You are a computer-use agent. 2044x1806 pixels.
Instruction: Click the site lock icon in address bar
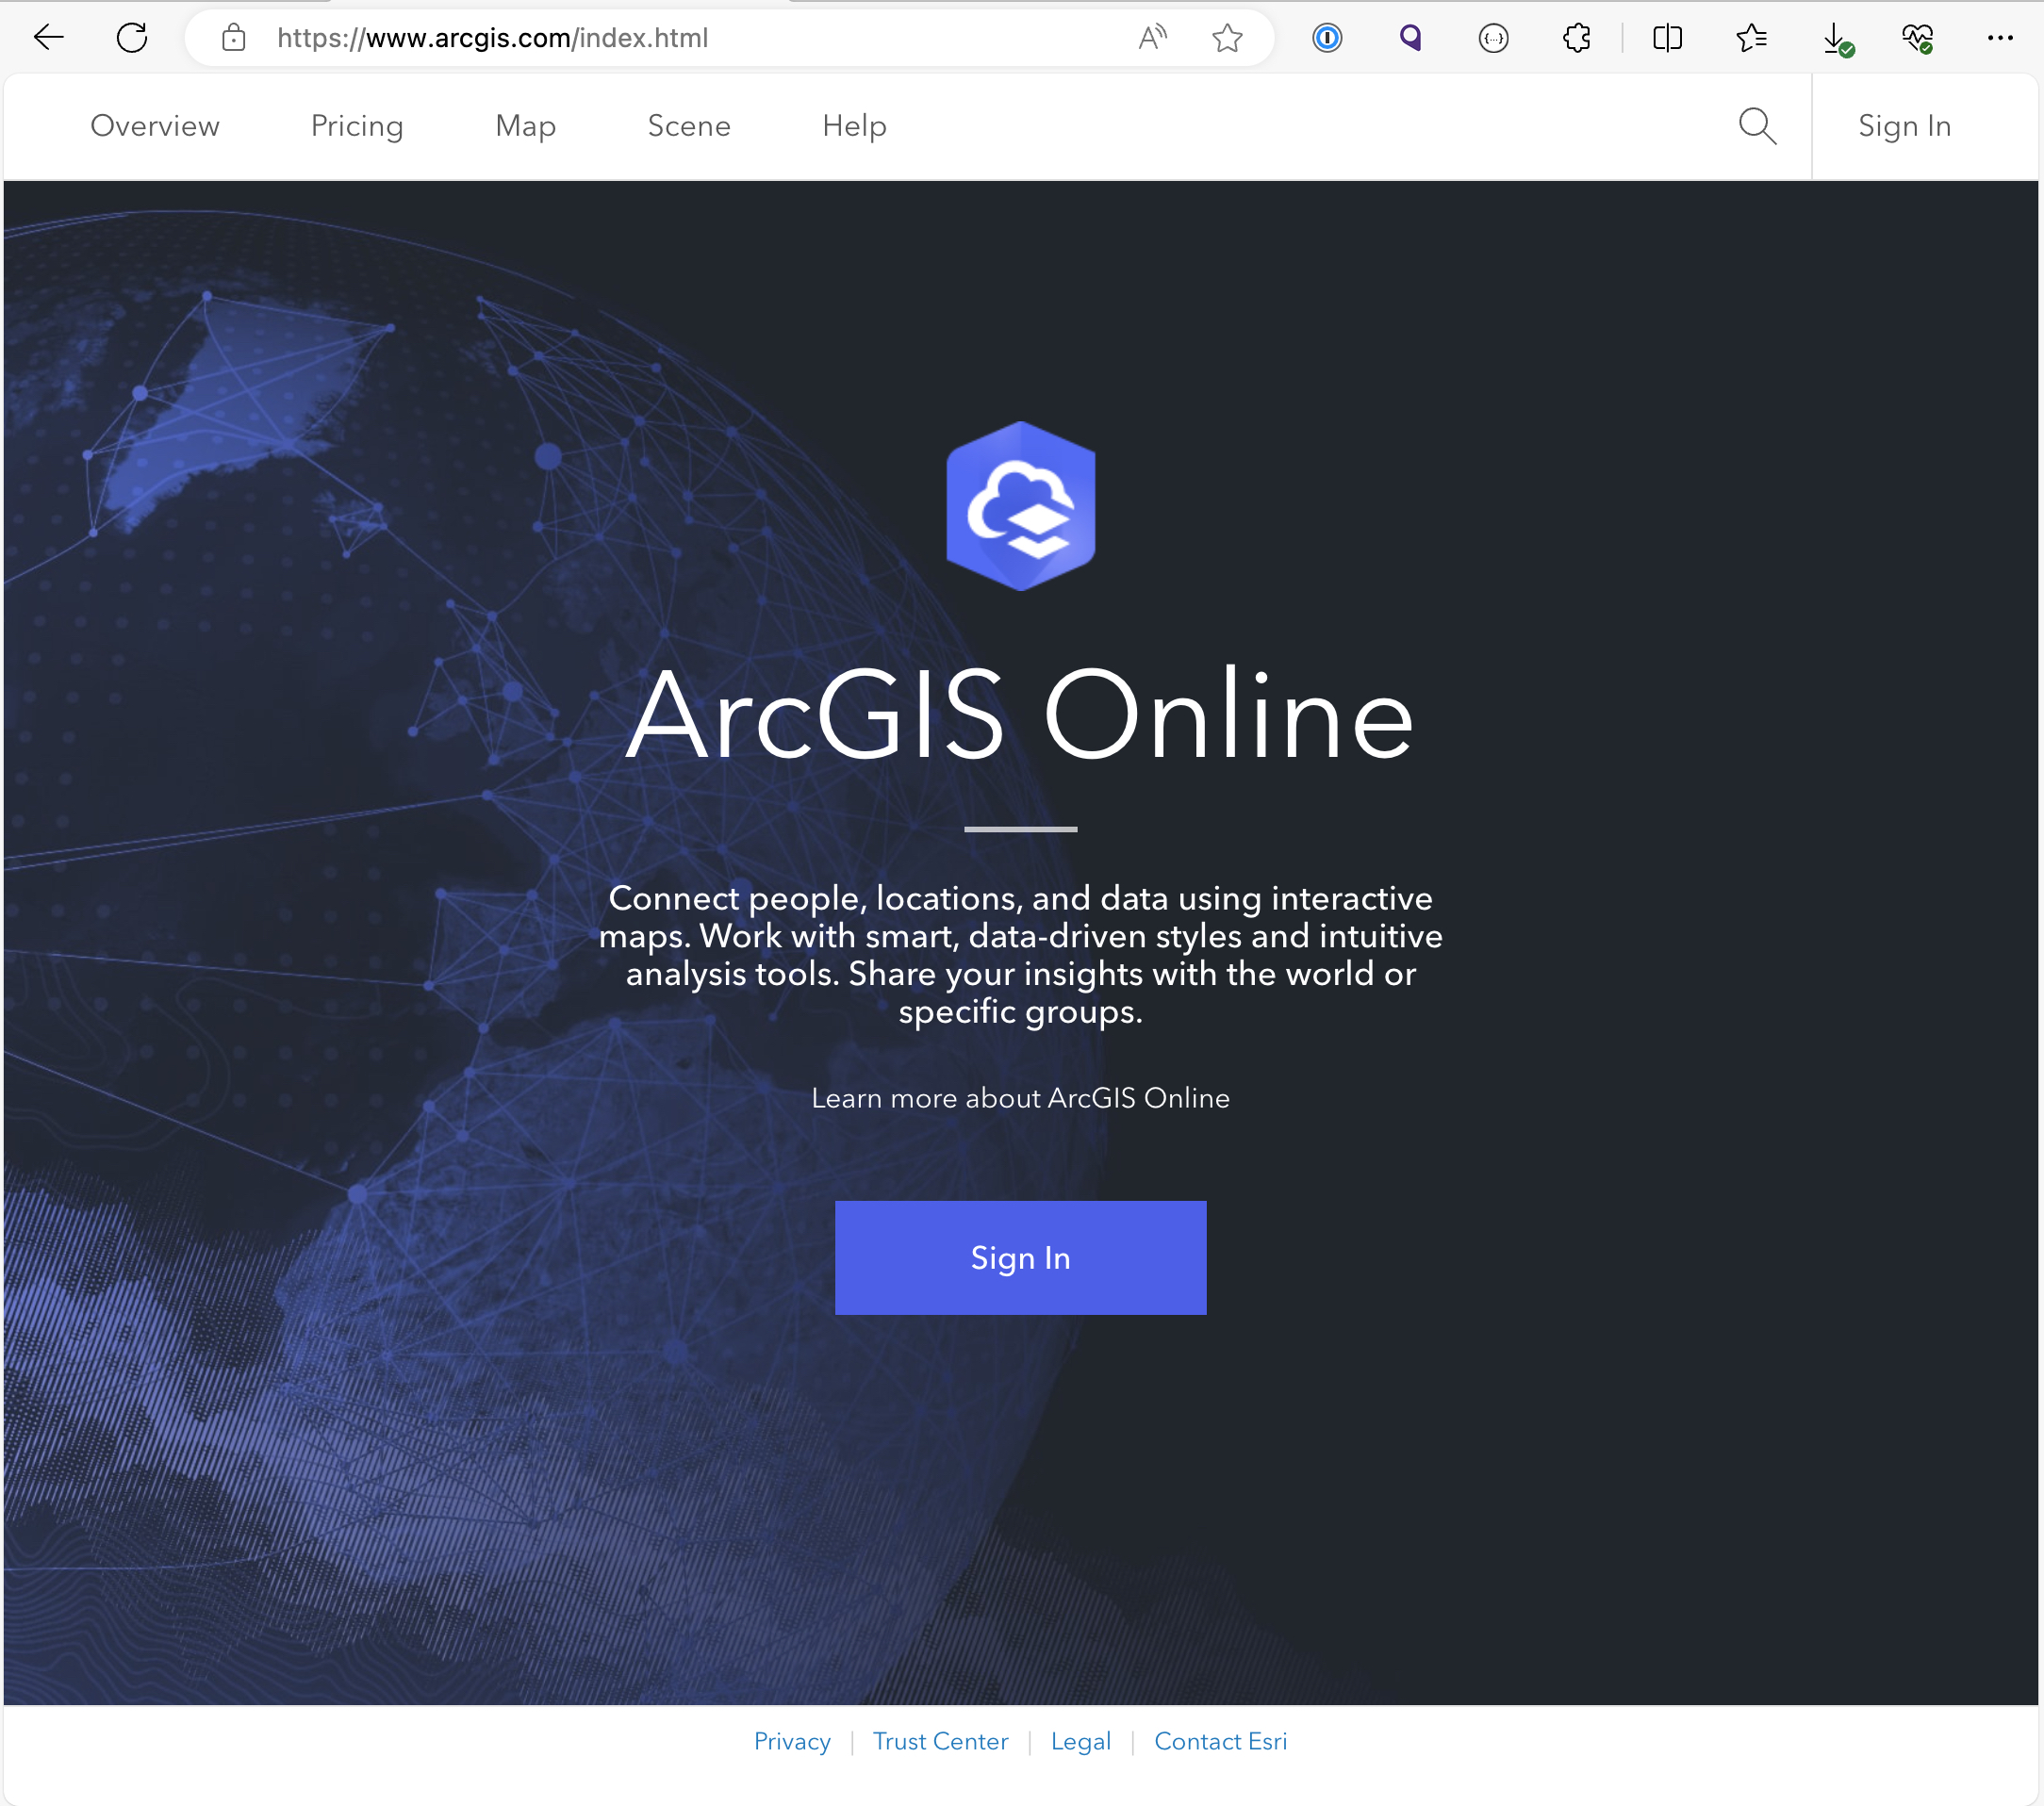[x=234, y=38]
